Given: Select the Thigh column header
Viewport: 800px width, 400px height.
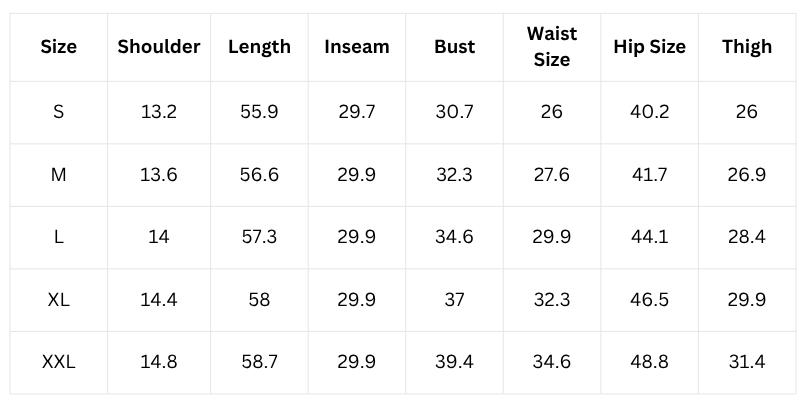Looking at the screenshot, I should [746, 47].
